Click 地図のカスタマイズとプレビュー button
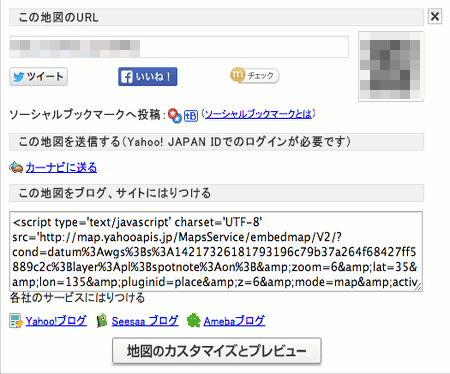The height and width of the screenshot is (374, 450). [217, 351]
